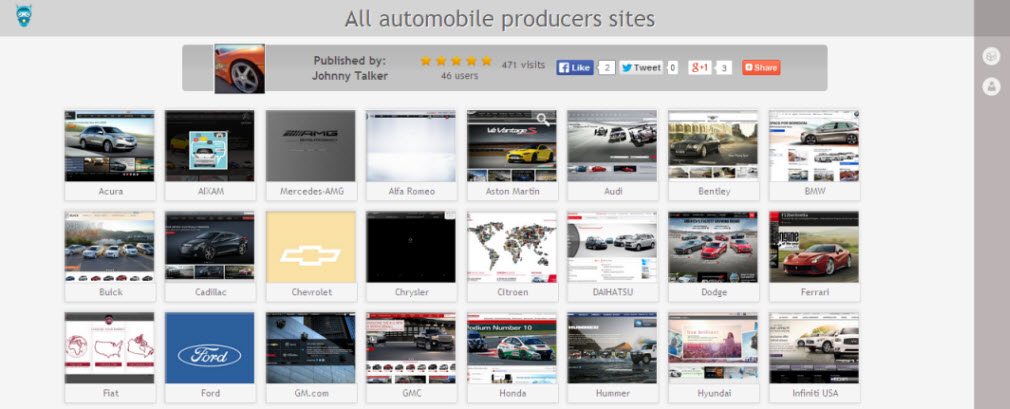The width and height of the screenshot is (1010, 409).
Task: Click the BMW label link
Action: coord(814,191)
